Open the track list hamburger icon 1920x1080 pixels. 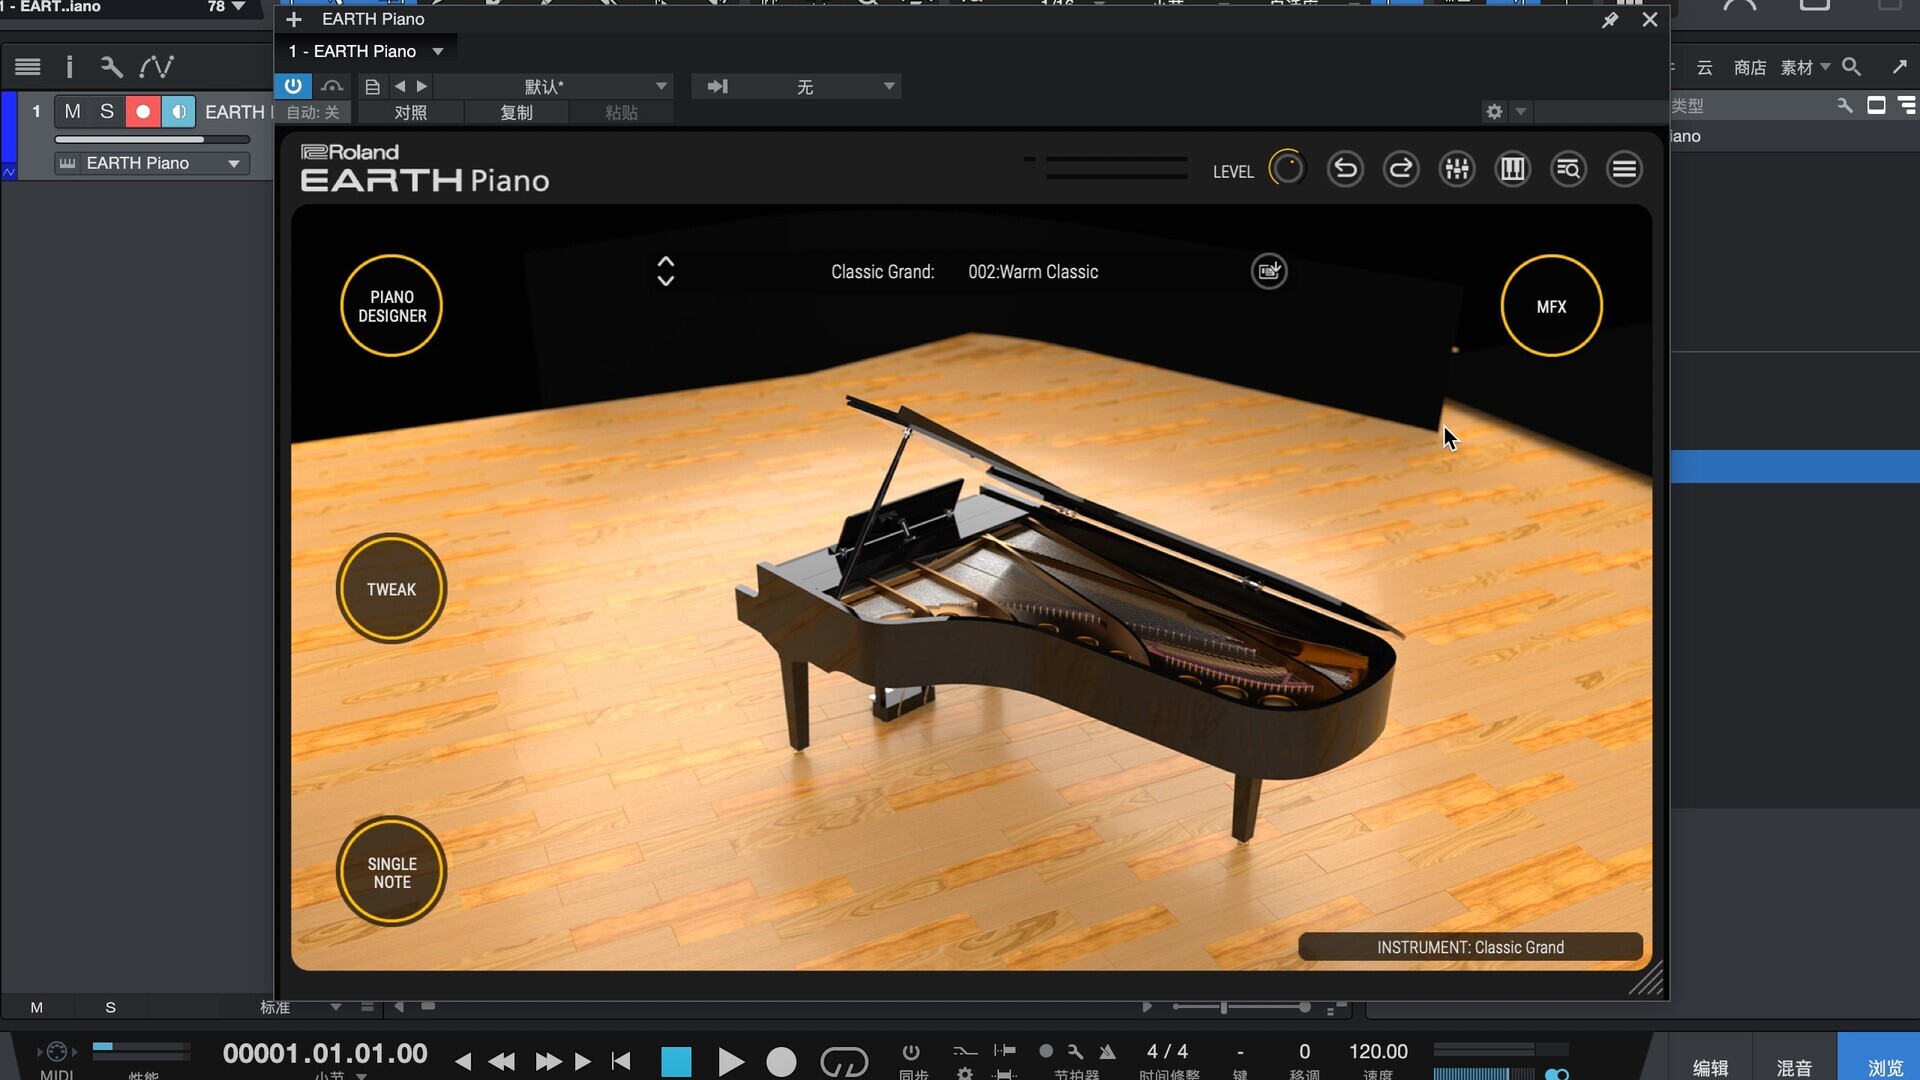[28, 67]
